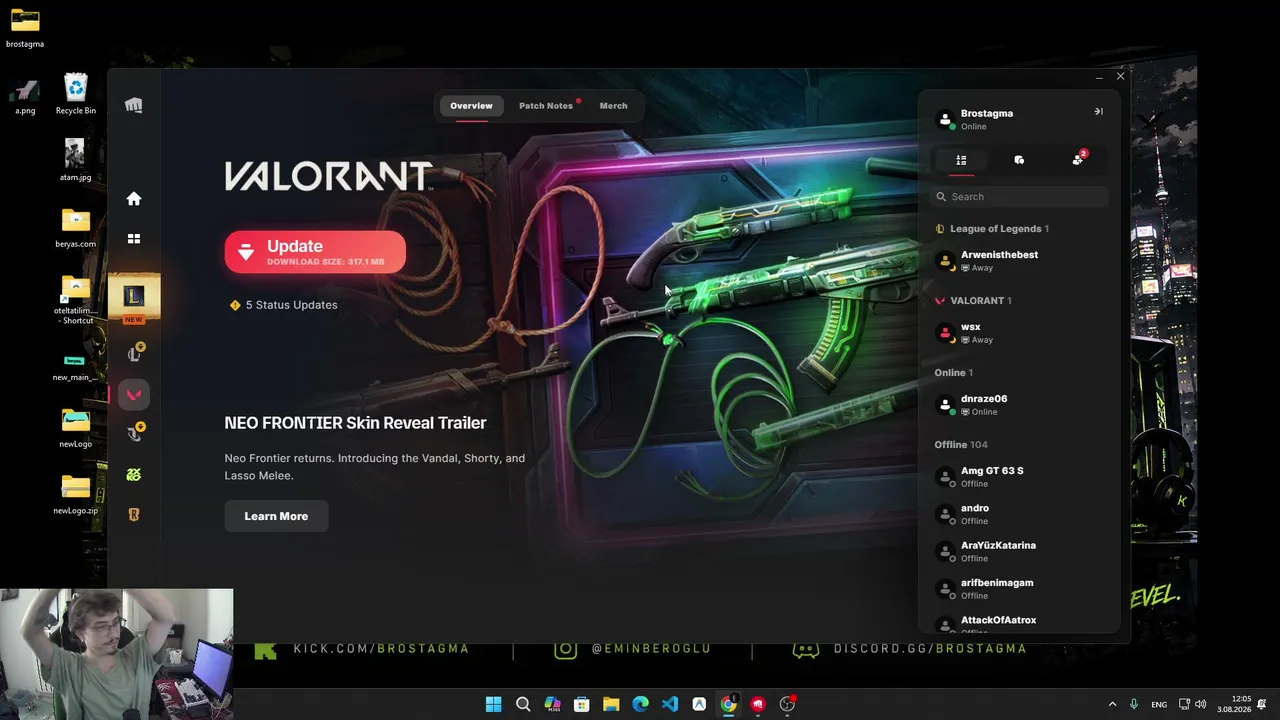The height and width of the screenshot is (720, 1280).
Task: Select offline friend AraYüzKatarina
Action: point(1019,551)
